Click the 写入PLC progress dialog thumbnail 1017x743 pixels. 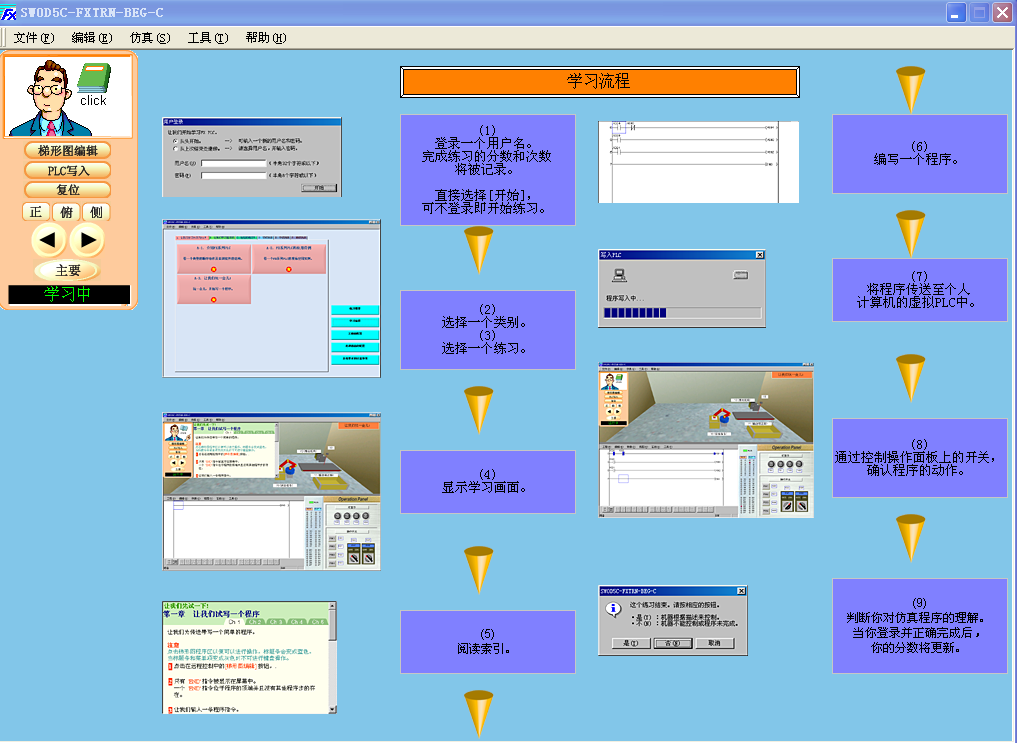coord(681,289)
